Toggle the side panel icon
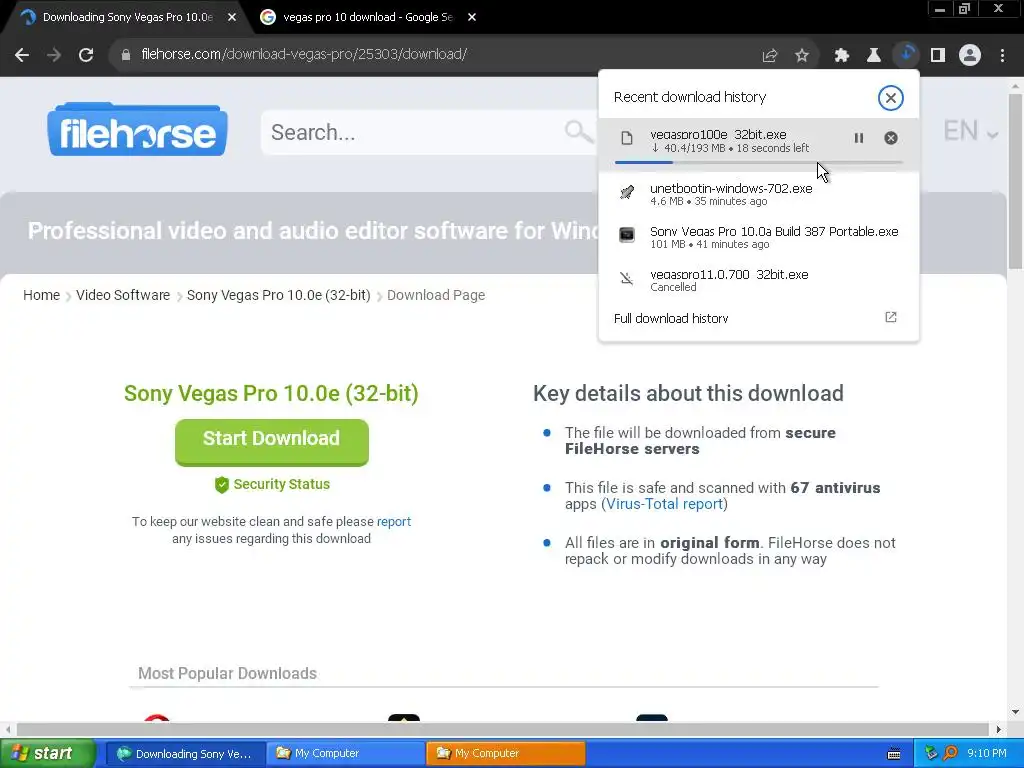 tap(938, 56)
